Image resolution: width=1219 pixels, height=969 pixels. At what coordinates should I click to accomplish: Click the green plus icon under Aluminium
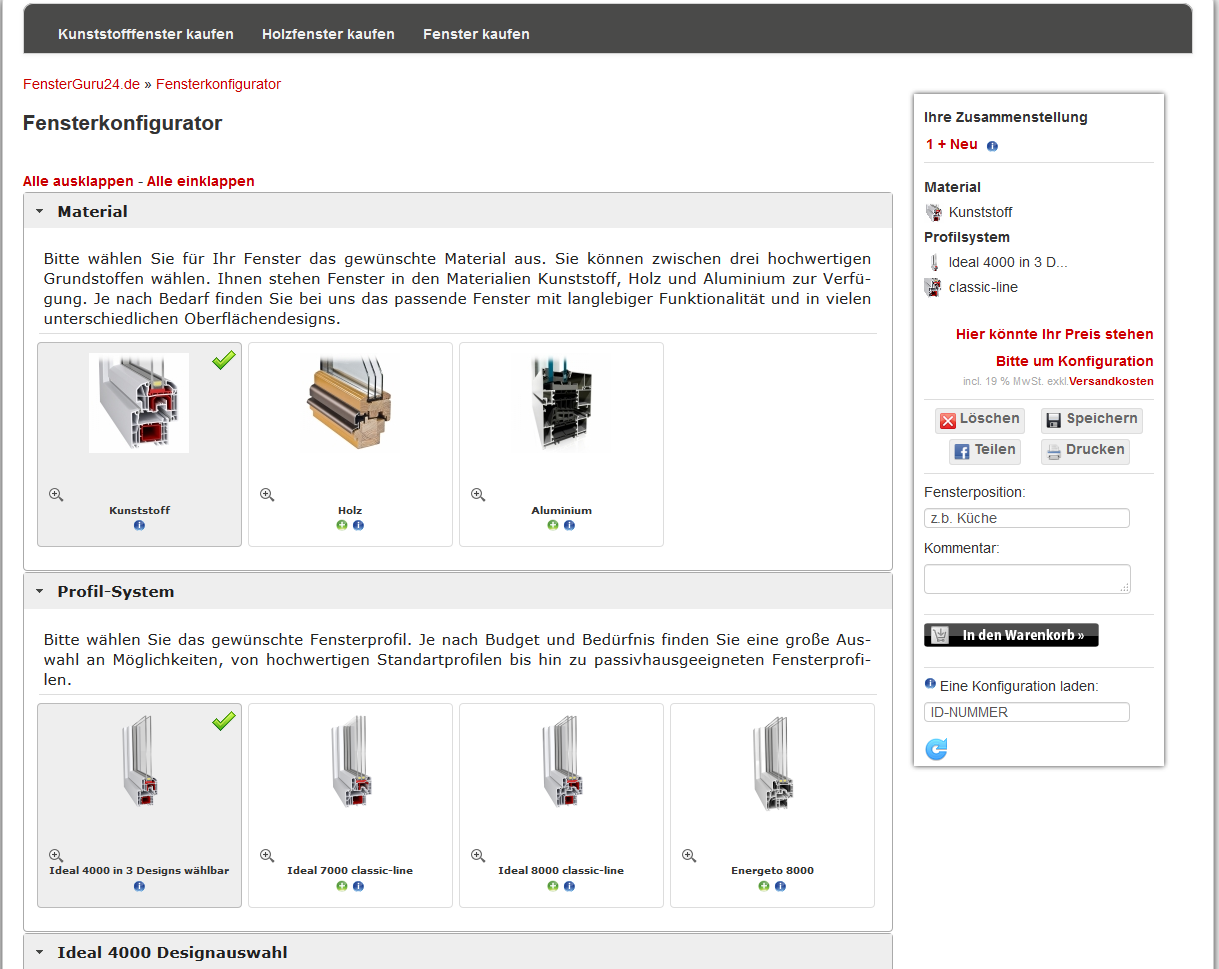tap(553, 525)
